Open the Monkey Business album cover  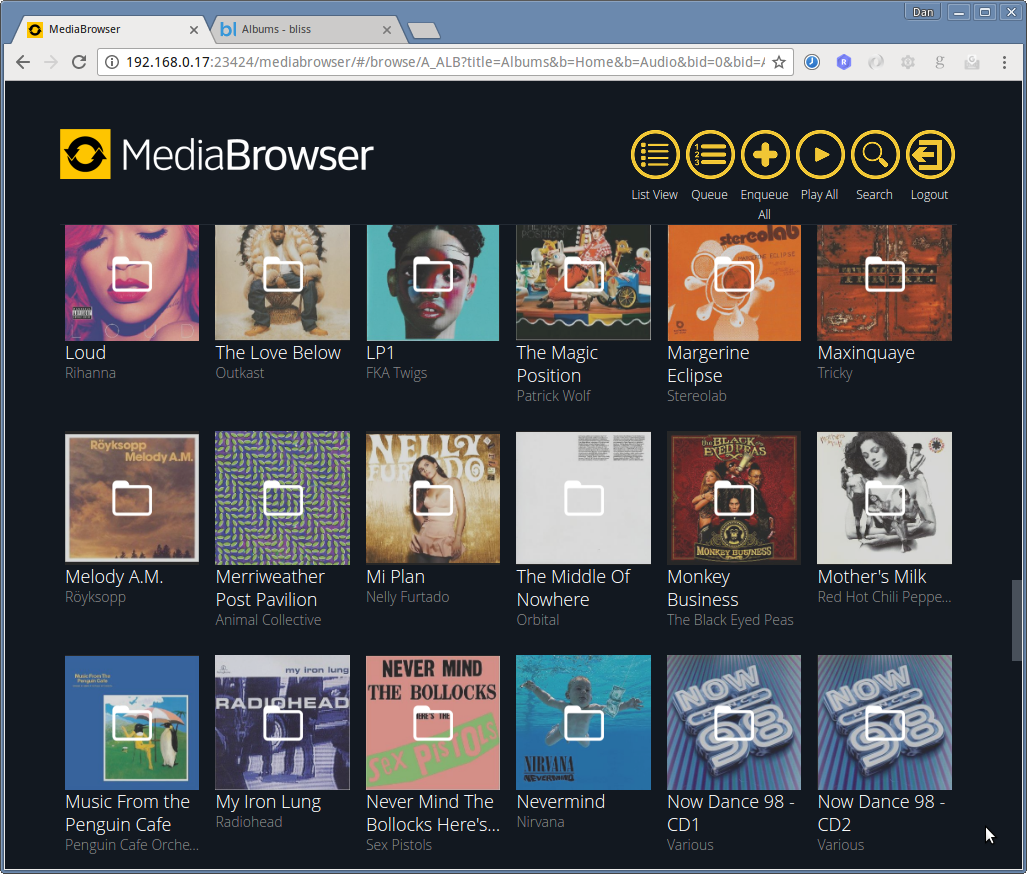(734, 497)
